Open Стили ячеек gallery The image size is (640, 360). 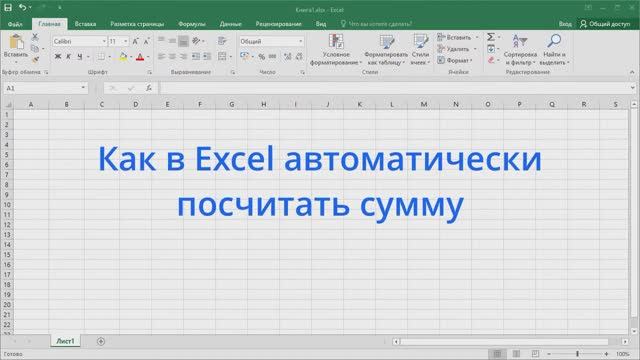click(420, 49)
